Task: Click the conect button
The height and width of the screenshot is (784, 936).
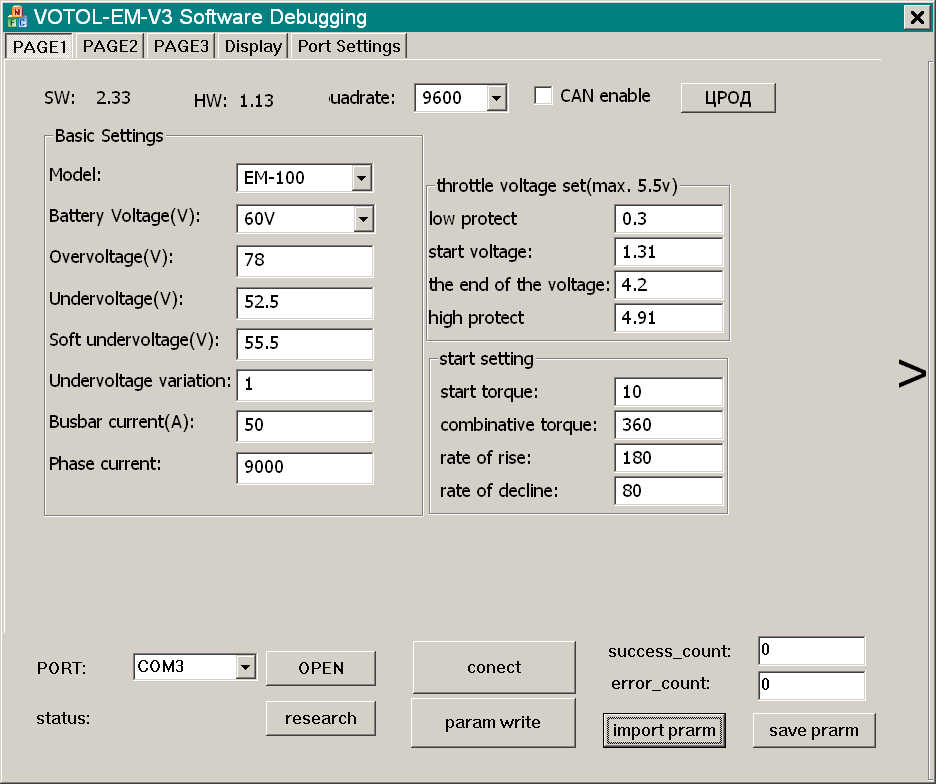Action: (494, 668)
